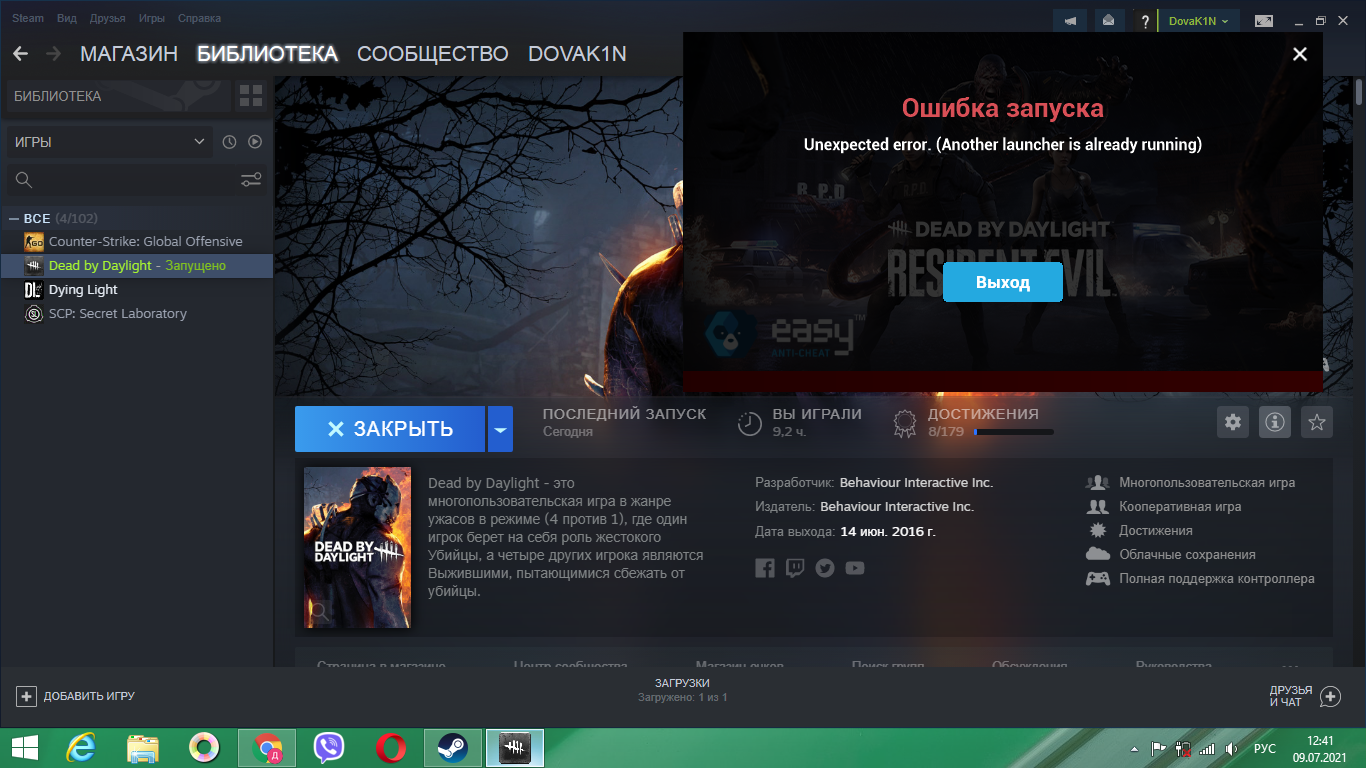The width and height of the screenshot is (1366, 768).
Task: Click the publisher Behaviour Interactive Inc. link
Action: tap(897, 506)
